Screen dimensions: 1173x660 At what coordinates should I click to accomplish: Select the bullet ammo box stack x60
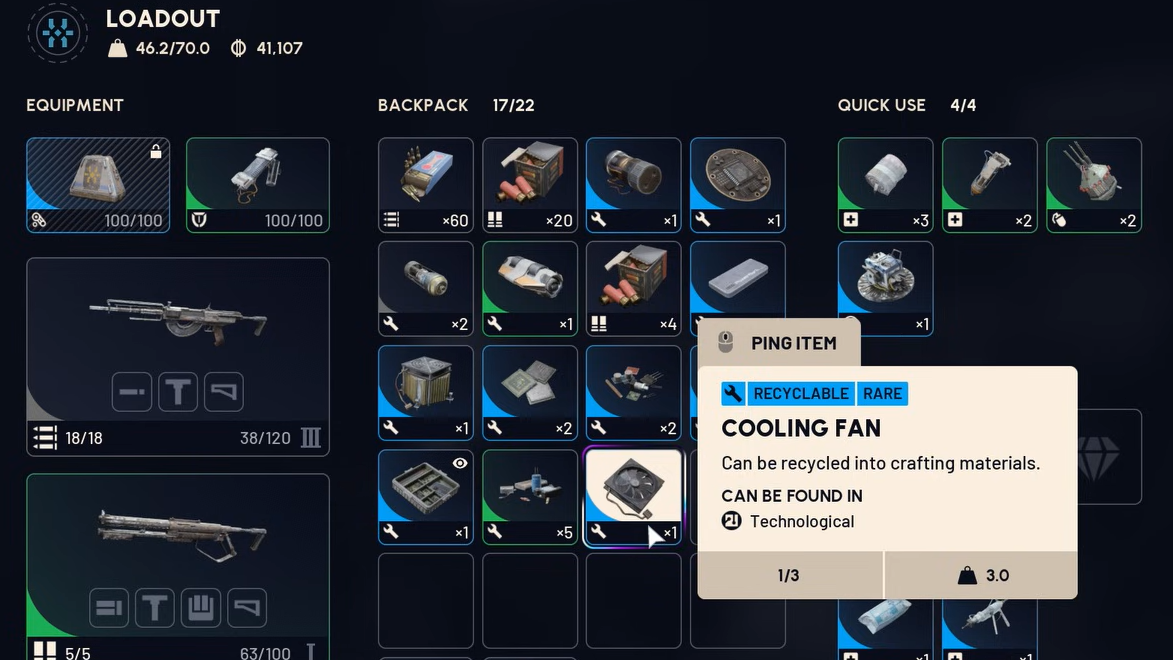pyautogui.click(x=426, y=185)
